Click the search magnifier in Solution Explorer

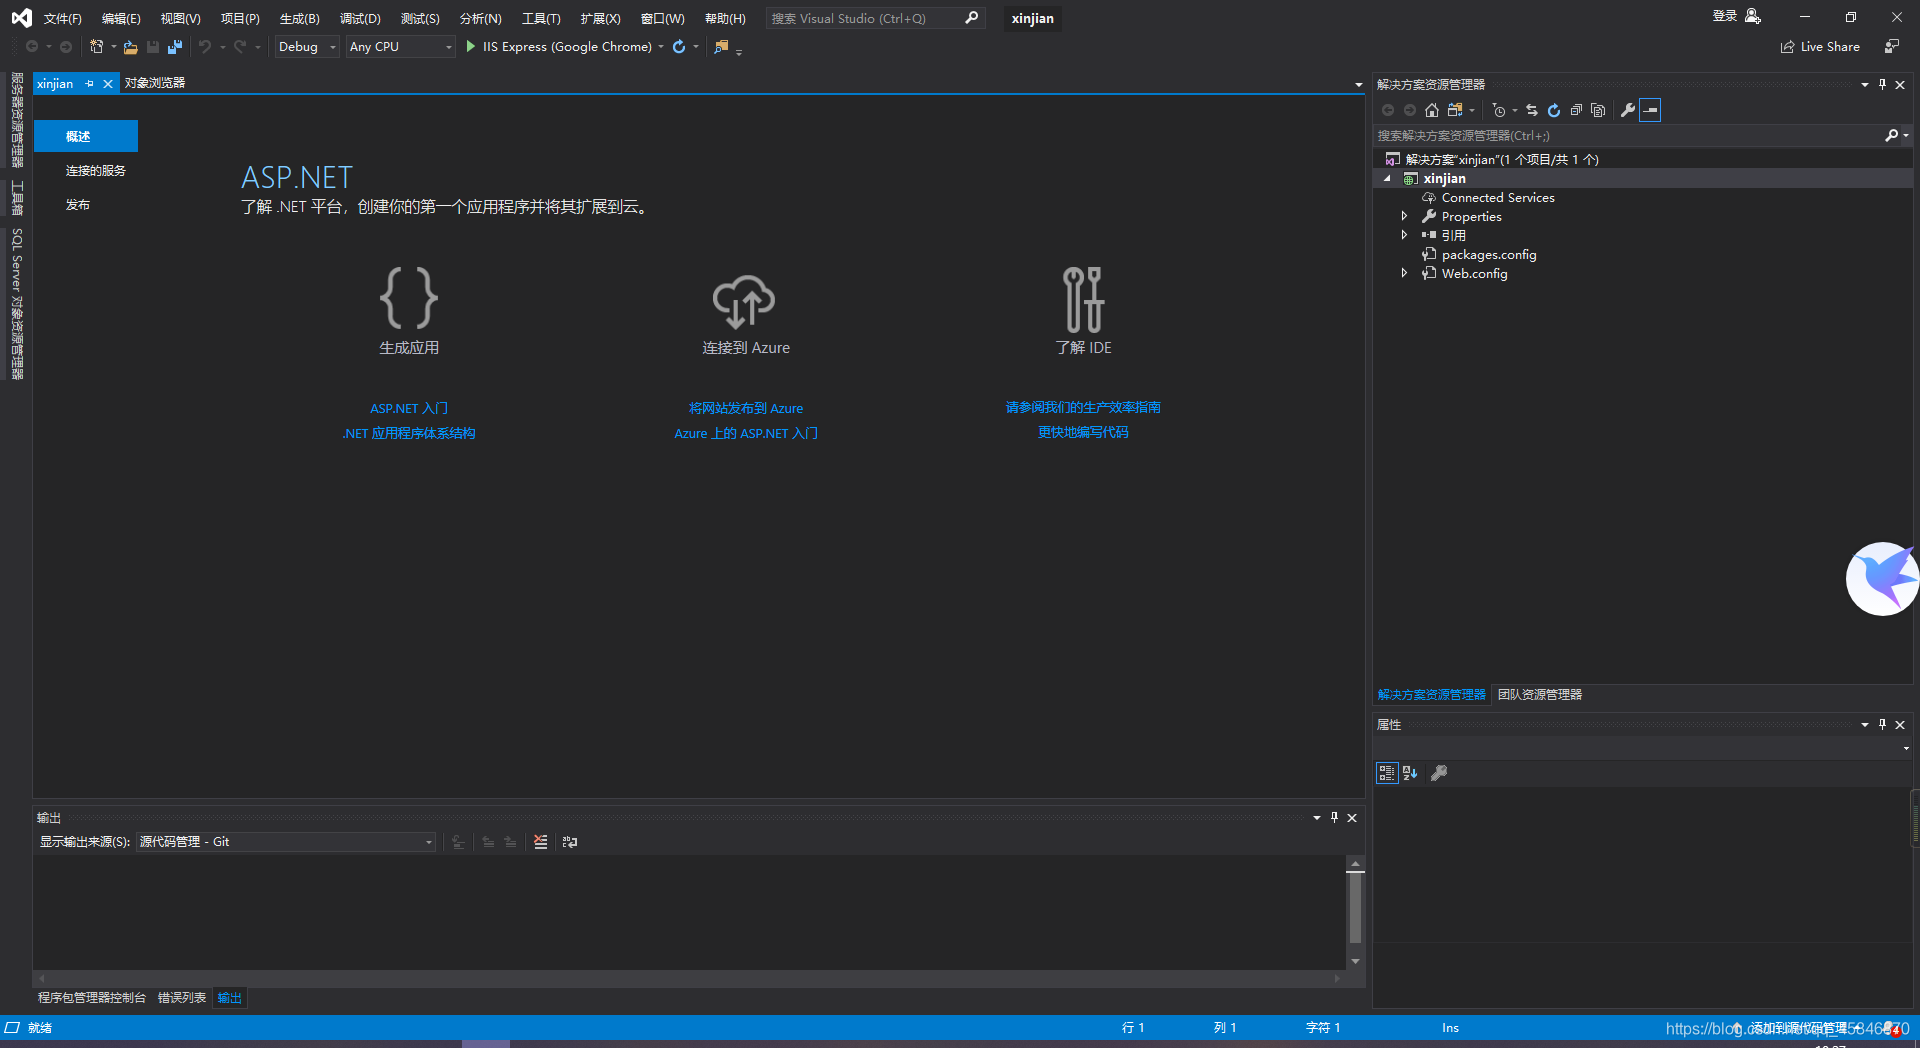(1891, 135)
